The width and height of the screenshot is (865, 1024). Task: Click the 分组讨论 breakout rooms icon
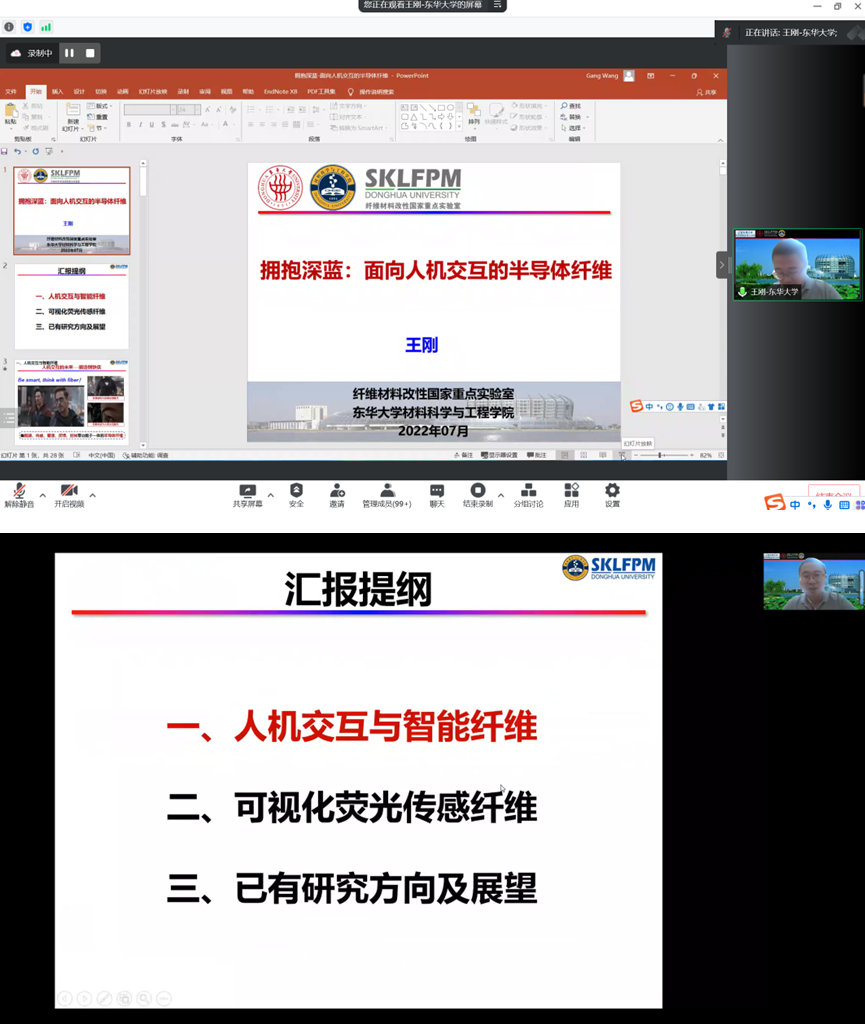[x=527, y=492]
